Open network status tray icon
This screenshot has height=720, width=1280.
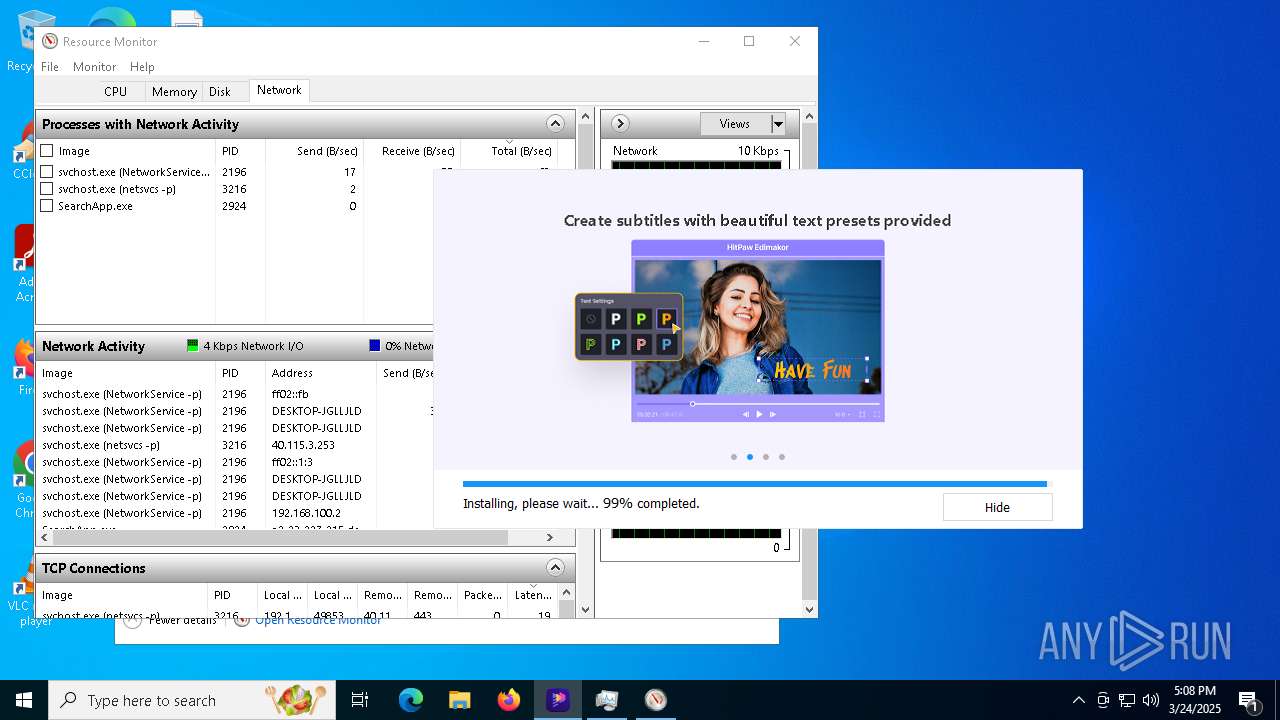[1127, 700]
